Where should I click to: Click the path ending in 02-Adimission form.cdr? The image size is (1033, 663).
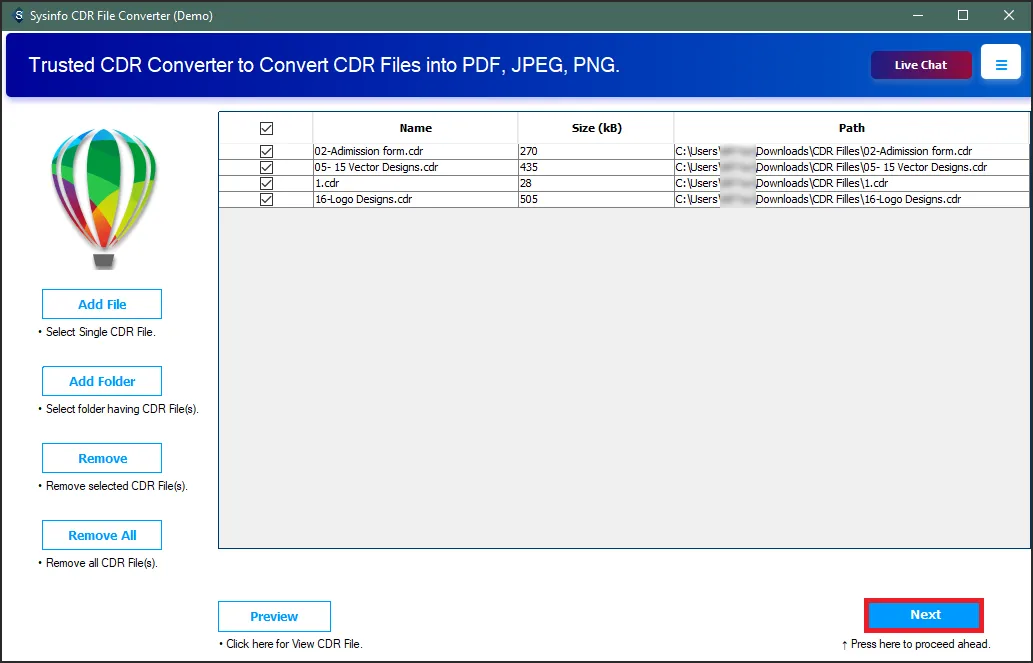(x=851, y=151)
